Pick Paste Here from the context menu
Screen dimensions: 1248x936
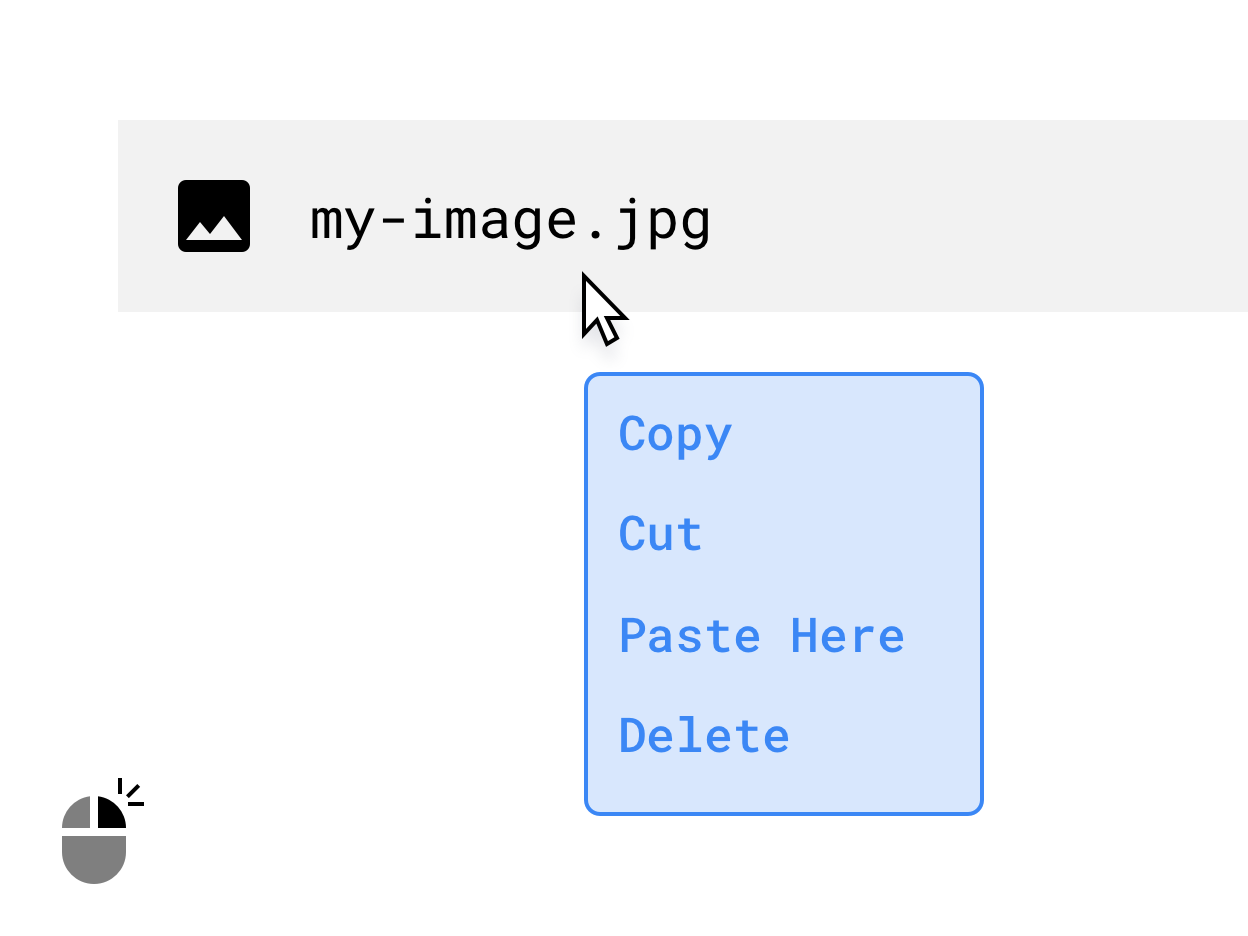point(761,636)
